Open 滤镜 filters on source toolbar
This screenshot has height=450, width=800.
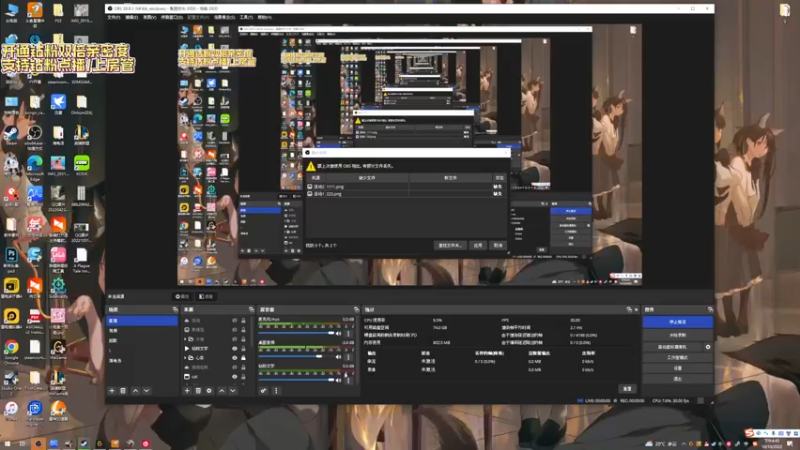coord(206,296)
